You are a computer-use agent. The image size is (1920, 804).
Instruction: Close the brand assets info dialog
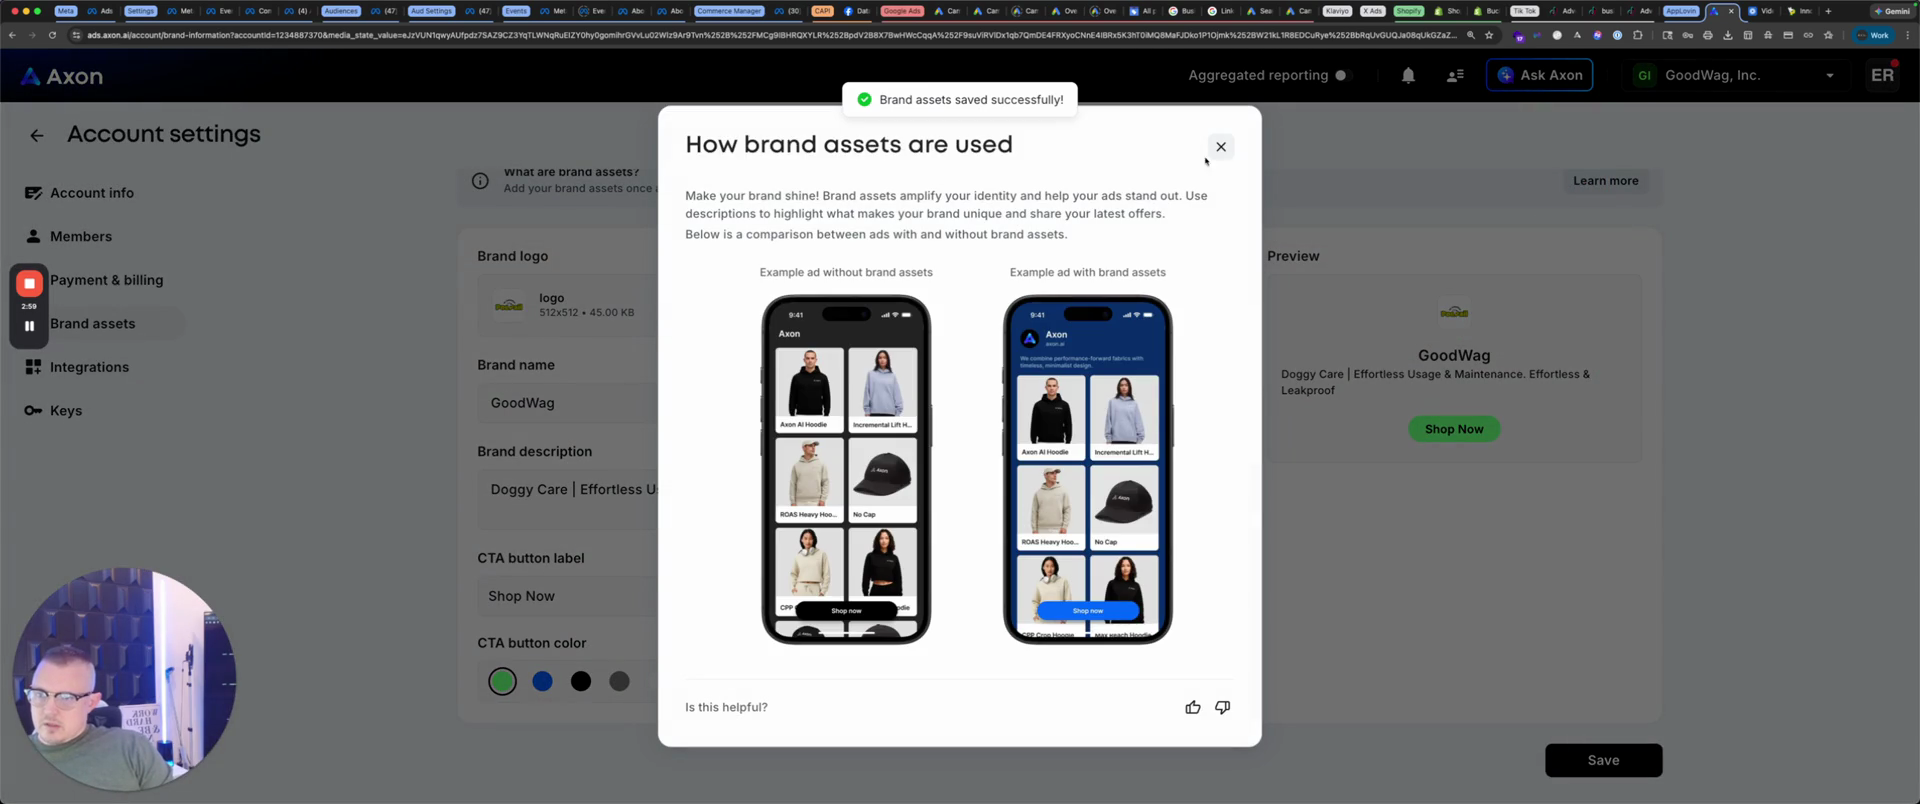point(1220,147)
